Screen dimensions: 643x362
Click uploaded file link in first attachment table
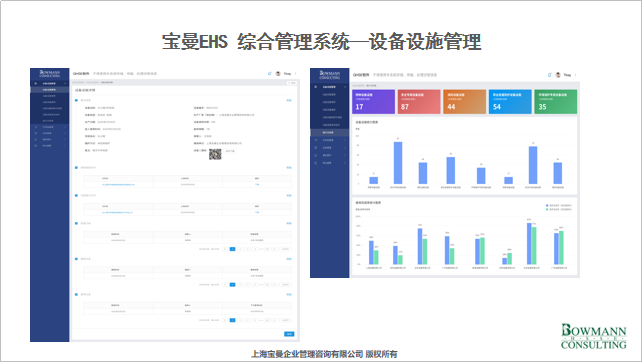tap(118, 185)
